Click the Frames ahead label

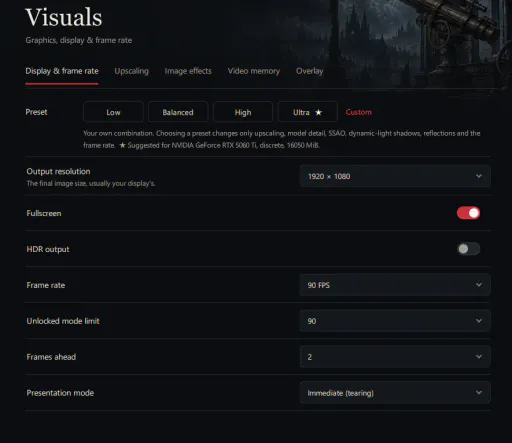[x=51, y=357]
